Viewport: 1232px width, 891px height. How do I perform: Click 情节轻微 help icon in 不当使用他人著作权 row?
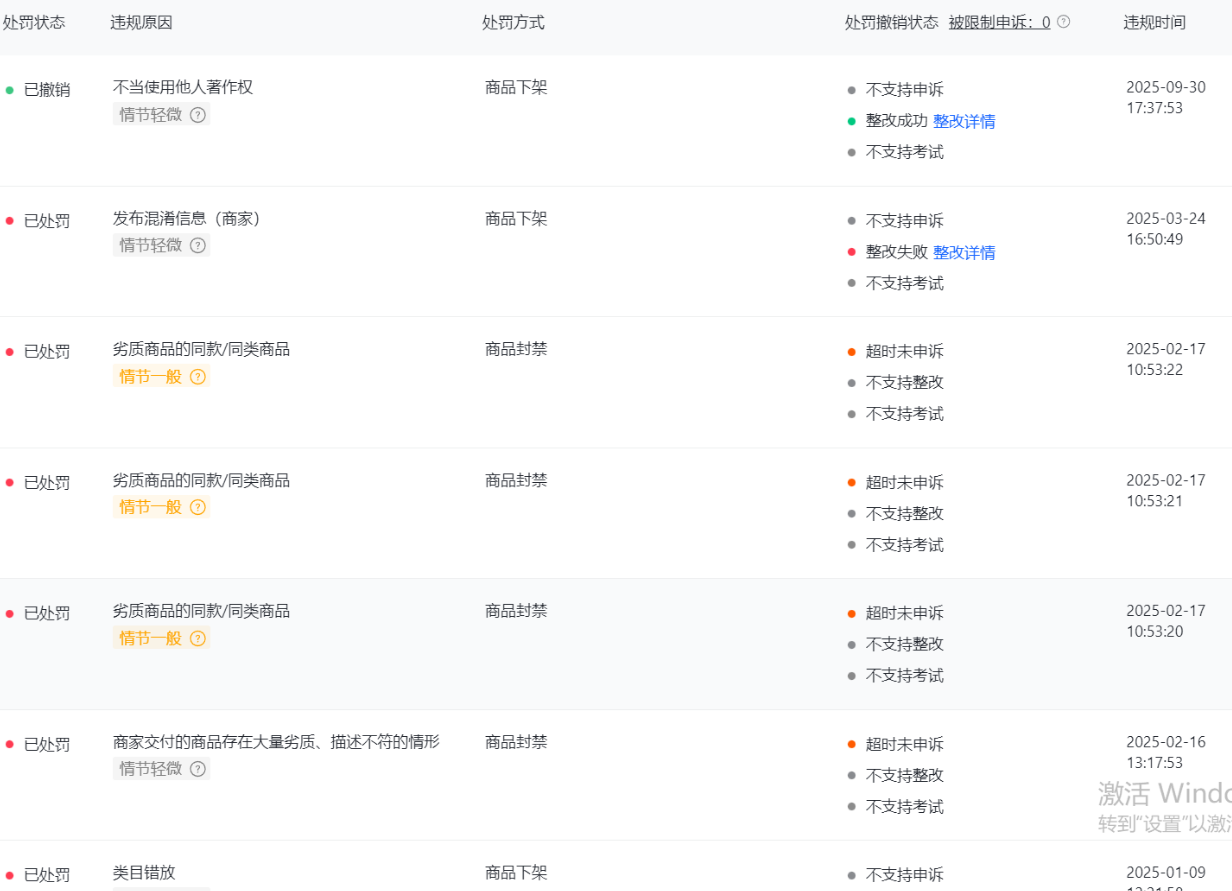pyautogui.click(x=198, y=115)
